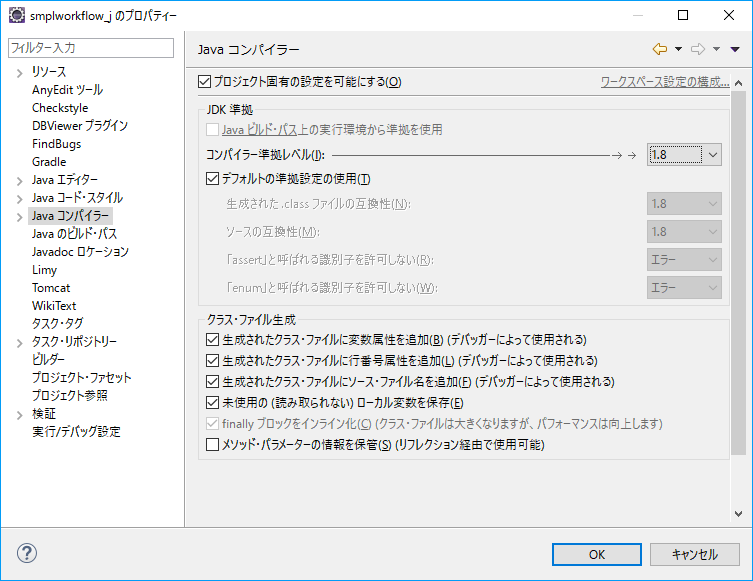Open ワークスペース設定の構成 link
The width and height of the screenshot is (753, 581).
665,82
